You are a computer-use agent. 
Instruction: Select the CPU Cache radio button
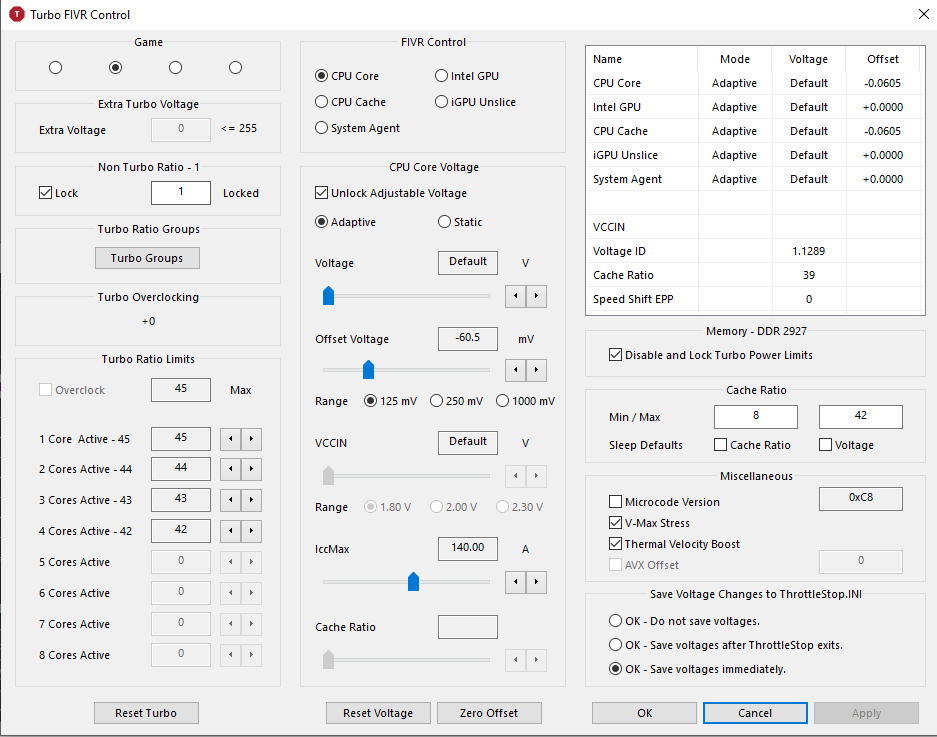pos(322,102)
